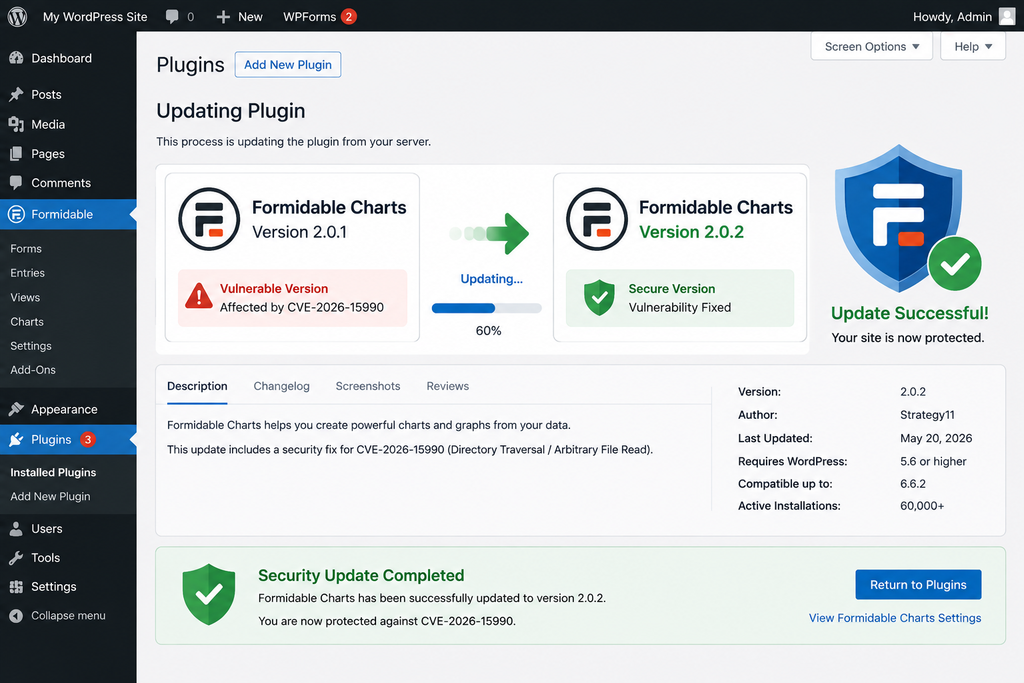1024x683 pixels.
Task: Click the May 20, 2026 date value
Action: coord(936,438)
